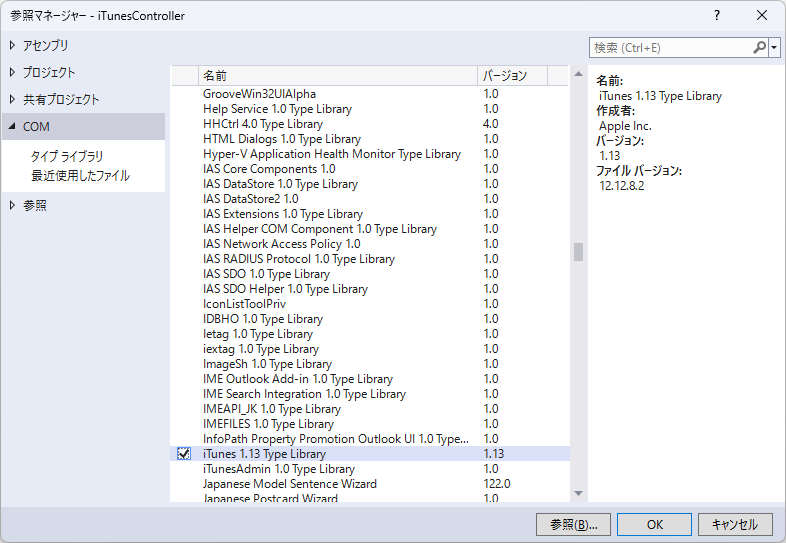The image size is (786, 543).
Task: Click the list scrollbar down arrow
Action: [x=578, y=492]
